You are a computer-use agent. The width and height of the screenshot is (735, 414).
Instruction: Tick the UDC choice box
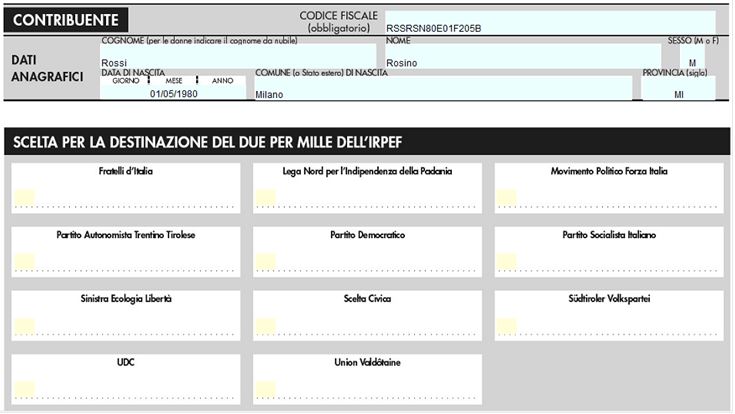click(x=25, y=389)
